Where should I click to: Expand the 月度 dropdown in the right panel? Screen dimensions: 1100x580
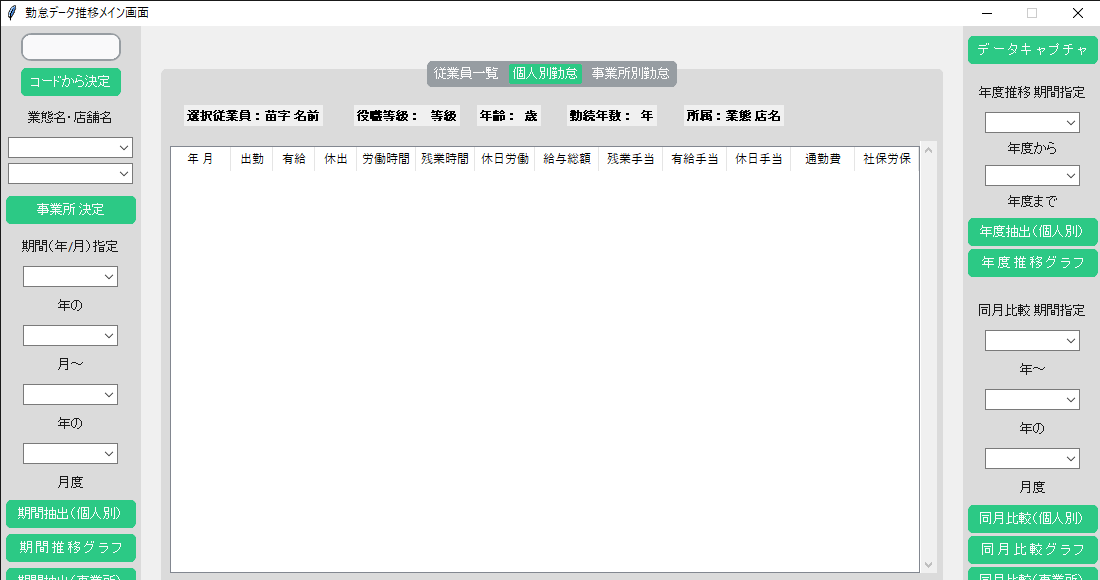click(x=1032, y=458)
